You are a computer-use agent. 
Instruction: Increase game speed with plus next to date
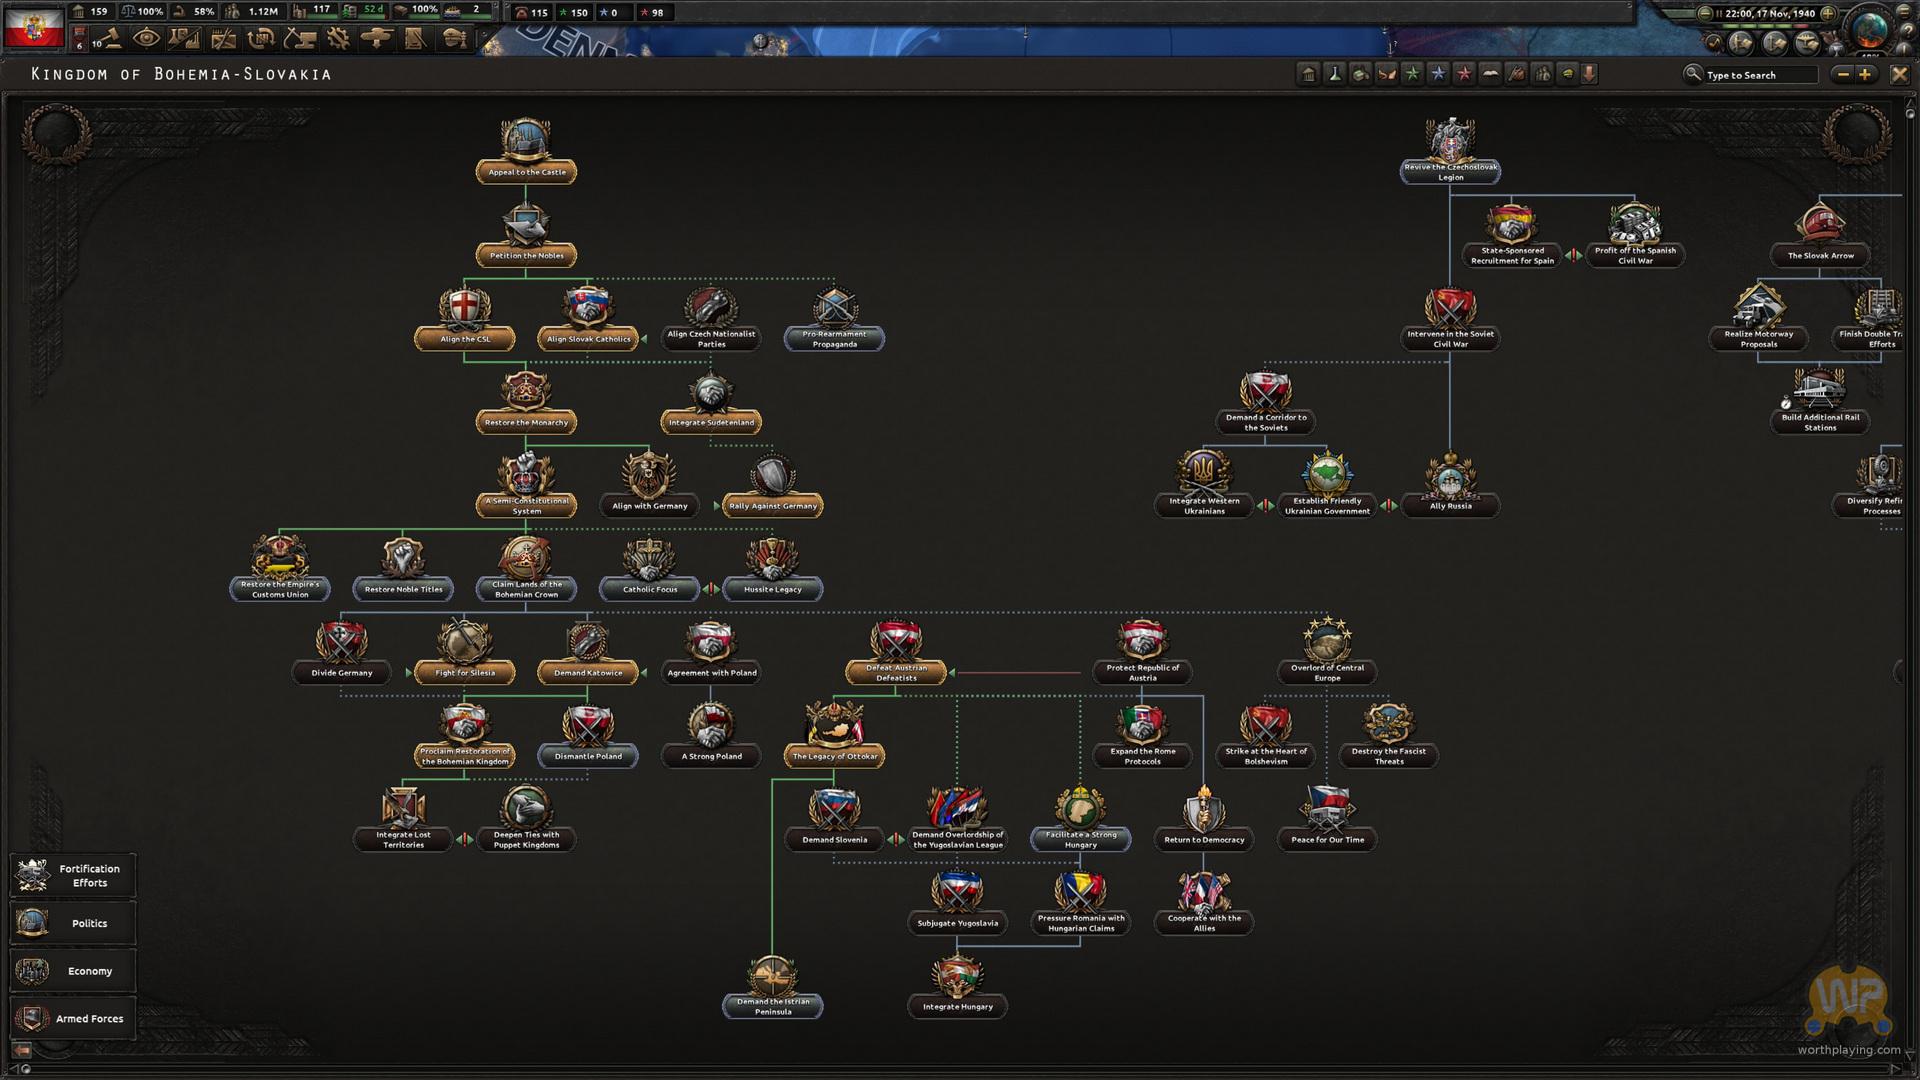click(1827, 13)
